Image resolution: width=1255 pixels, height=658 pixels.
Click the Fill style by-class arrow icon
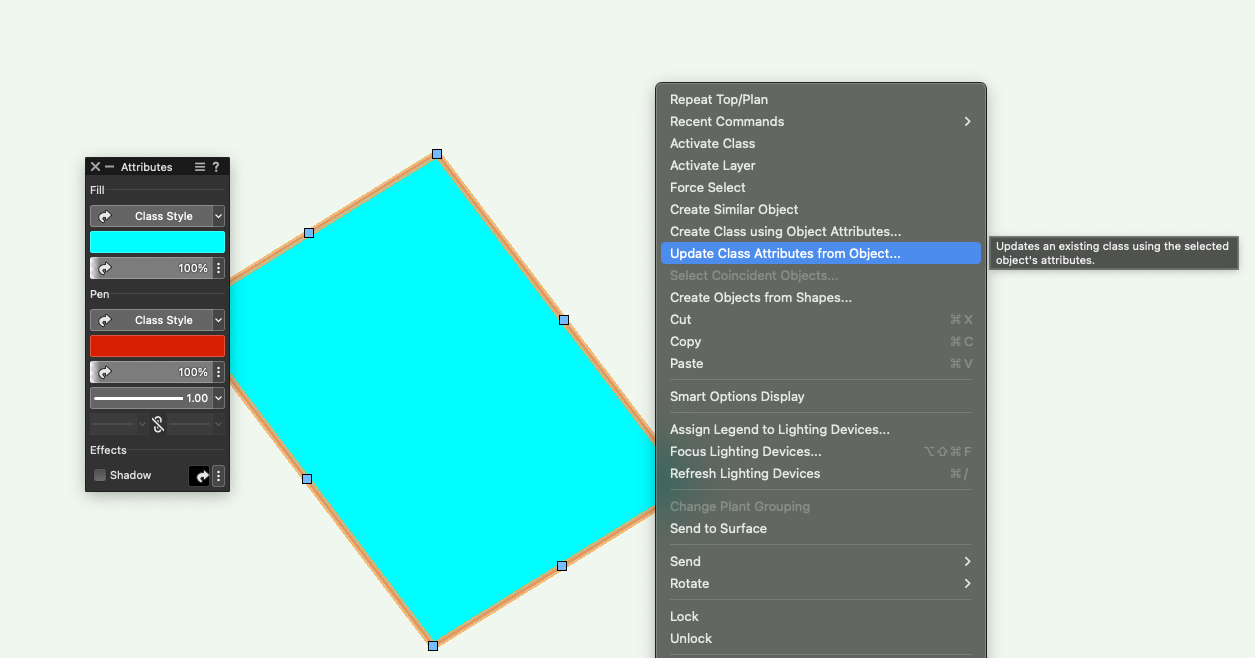point(105,216)
